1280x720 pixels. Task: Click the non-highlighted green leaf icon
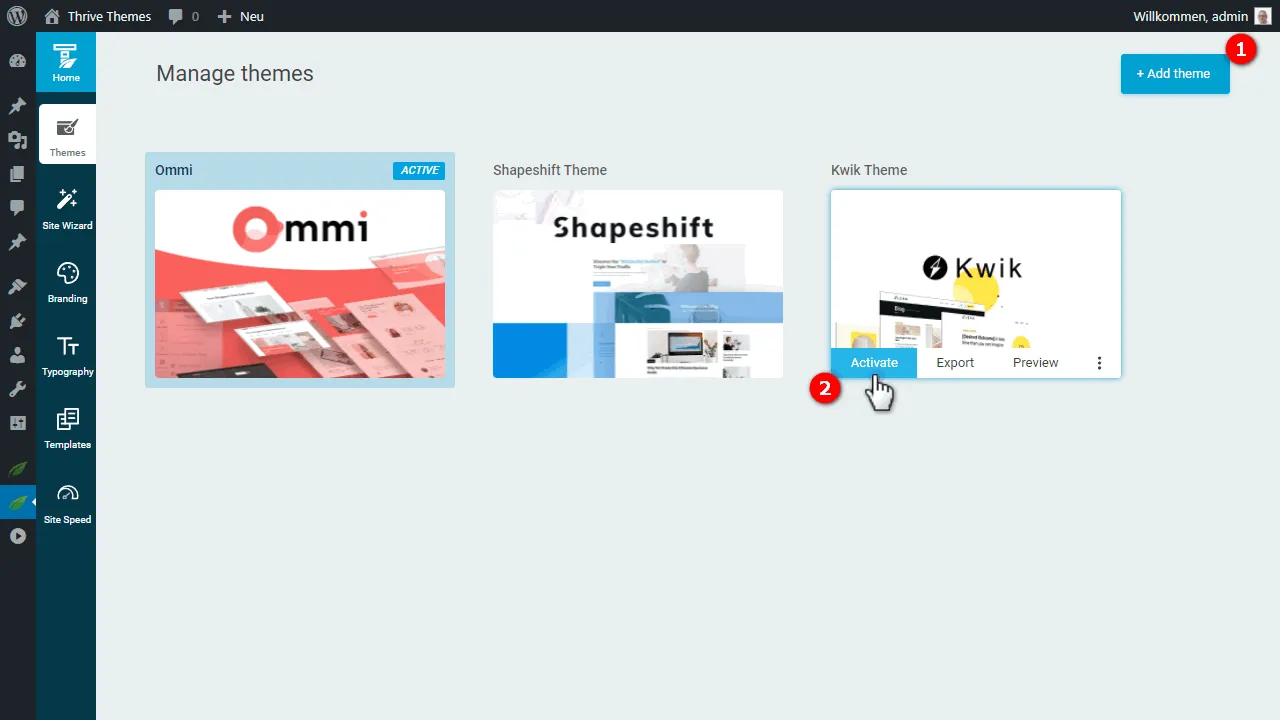pyautogui.click(x=17, y=468)
